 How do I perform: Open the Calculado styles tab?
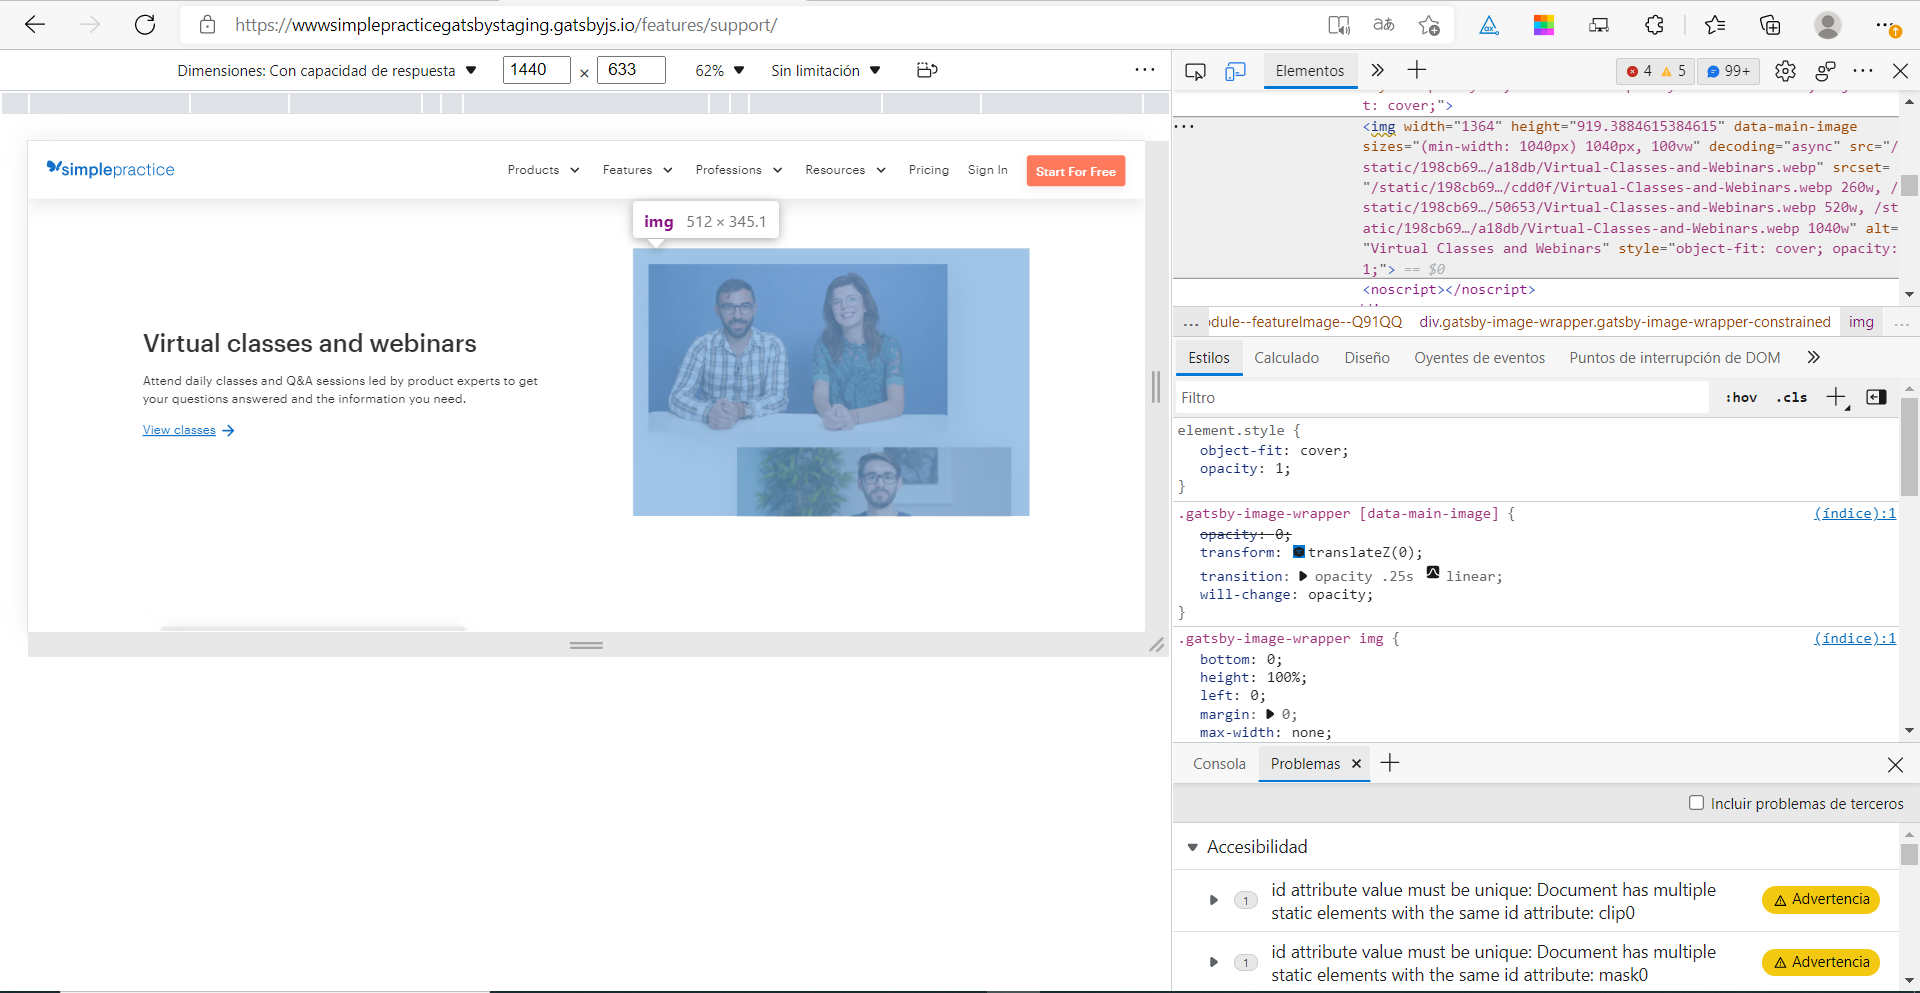[1286, 357]
